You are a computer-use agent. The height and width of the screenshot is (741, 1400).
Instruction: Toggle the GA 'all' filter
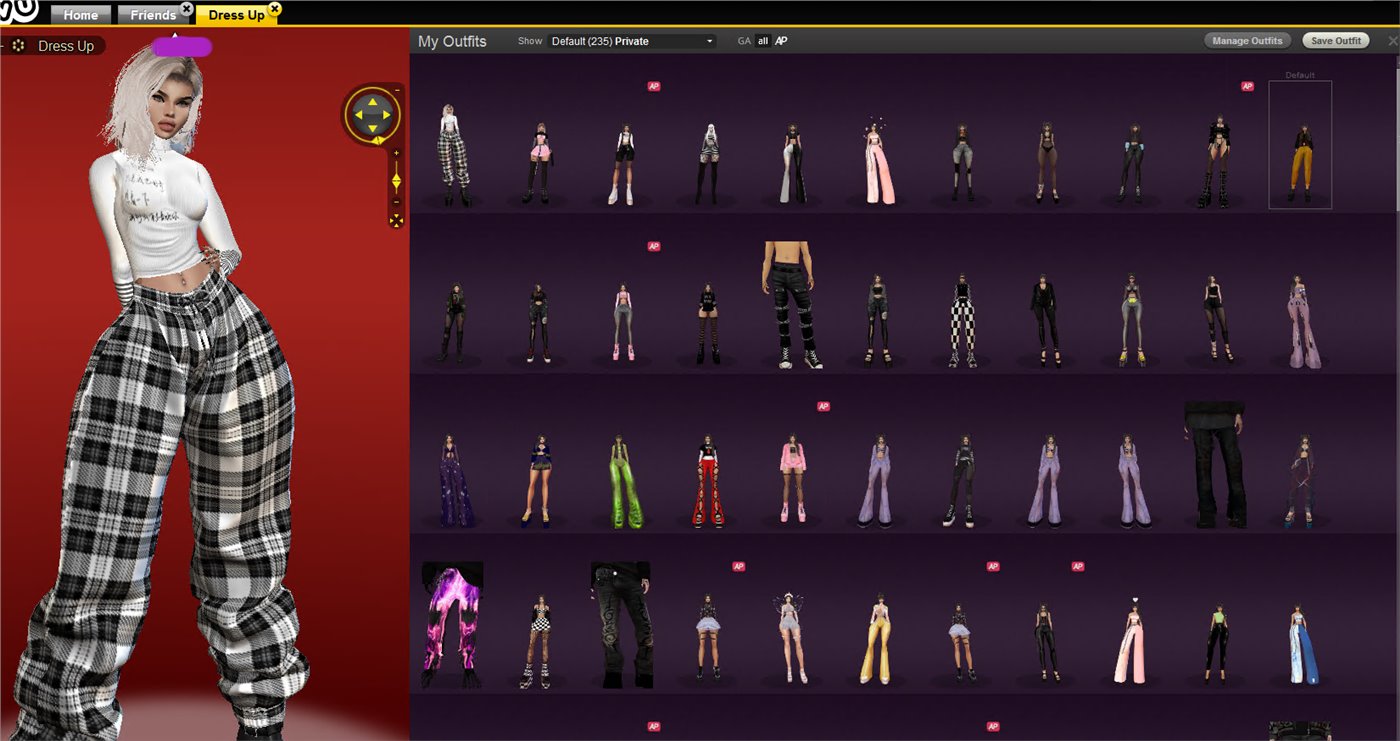(x=763, y=41)
